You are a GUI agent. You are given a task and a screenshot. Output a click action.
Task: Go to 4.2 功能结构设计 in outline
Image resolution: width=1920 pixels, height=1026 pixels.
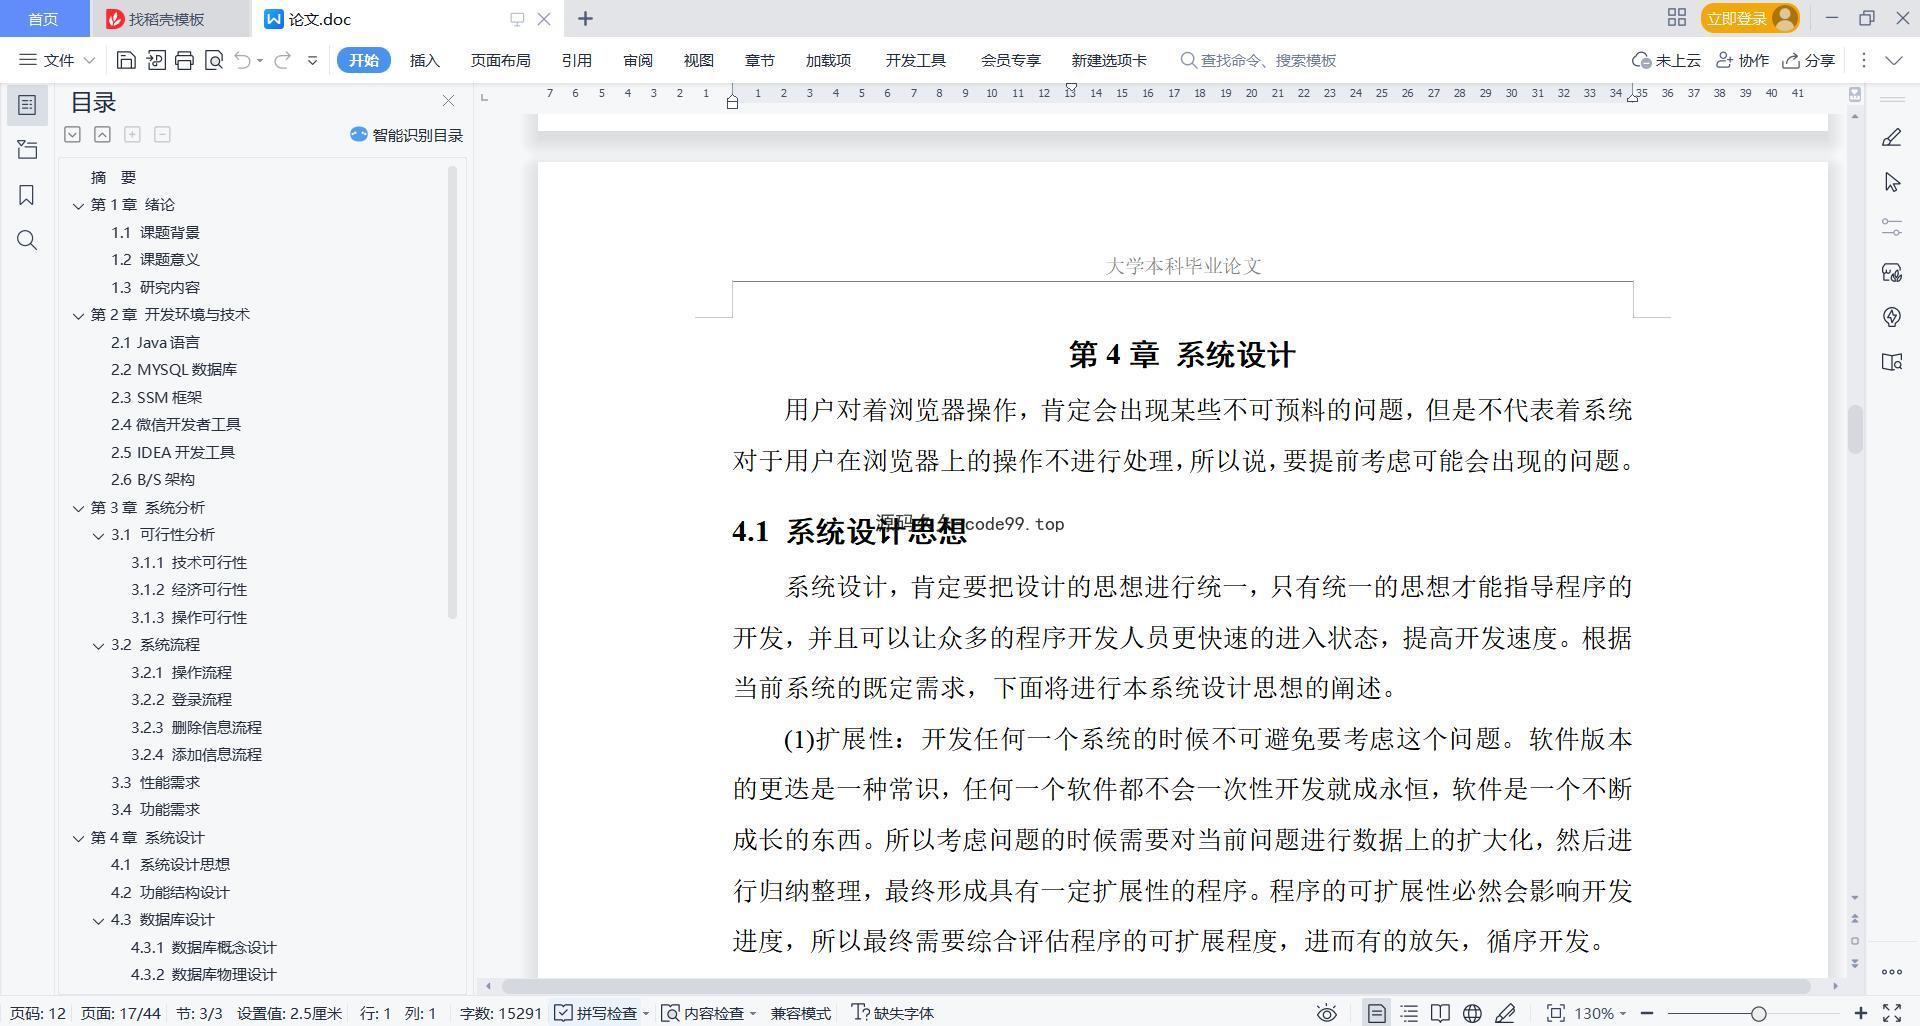(x=170, y=892)
